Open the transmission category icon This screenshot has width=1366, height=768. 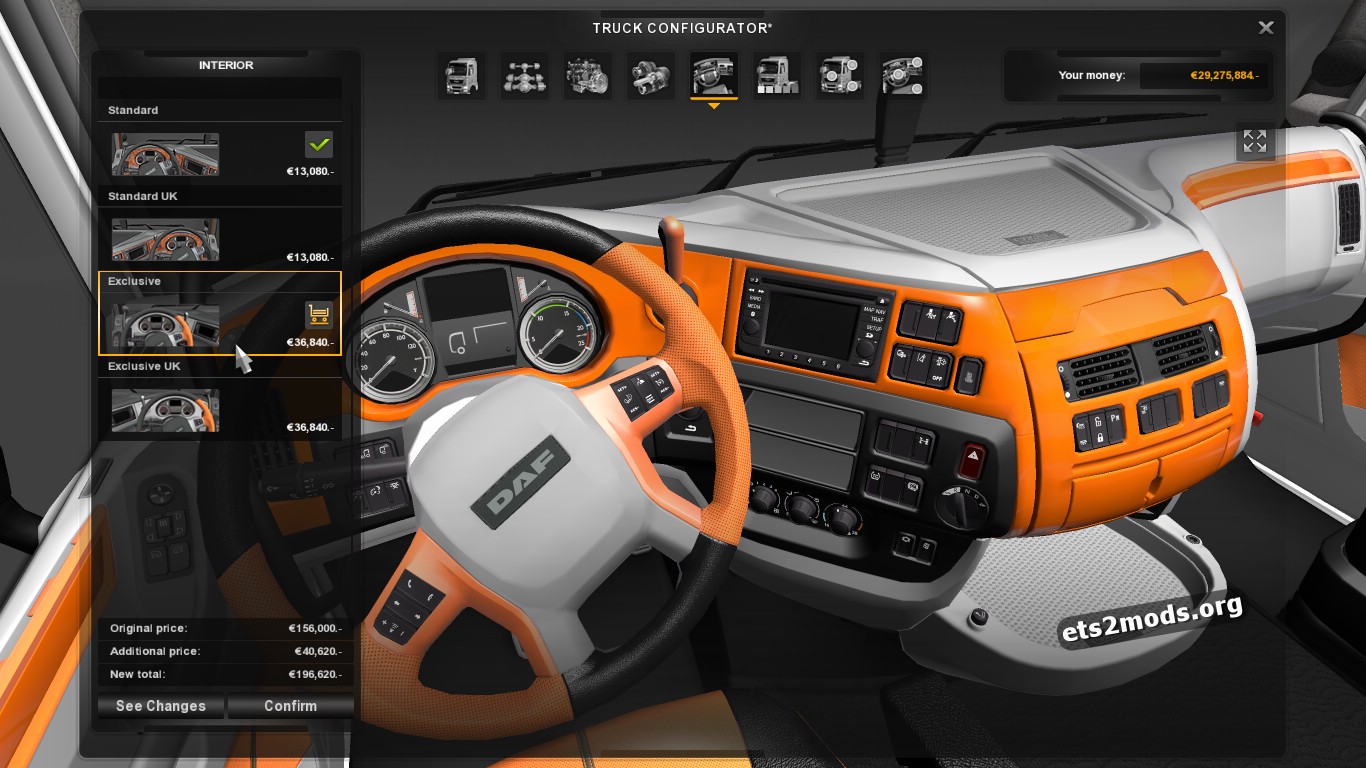click(x=651, y=76)
